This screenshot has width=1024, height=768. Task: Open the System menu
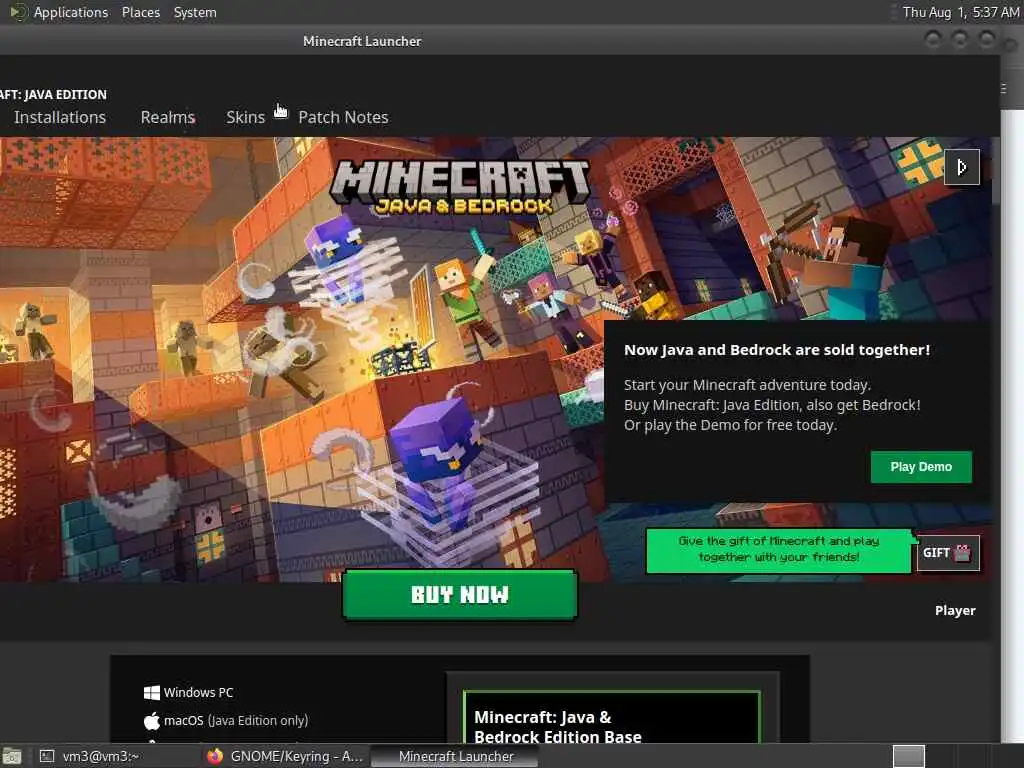(x=195, y=12)
